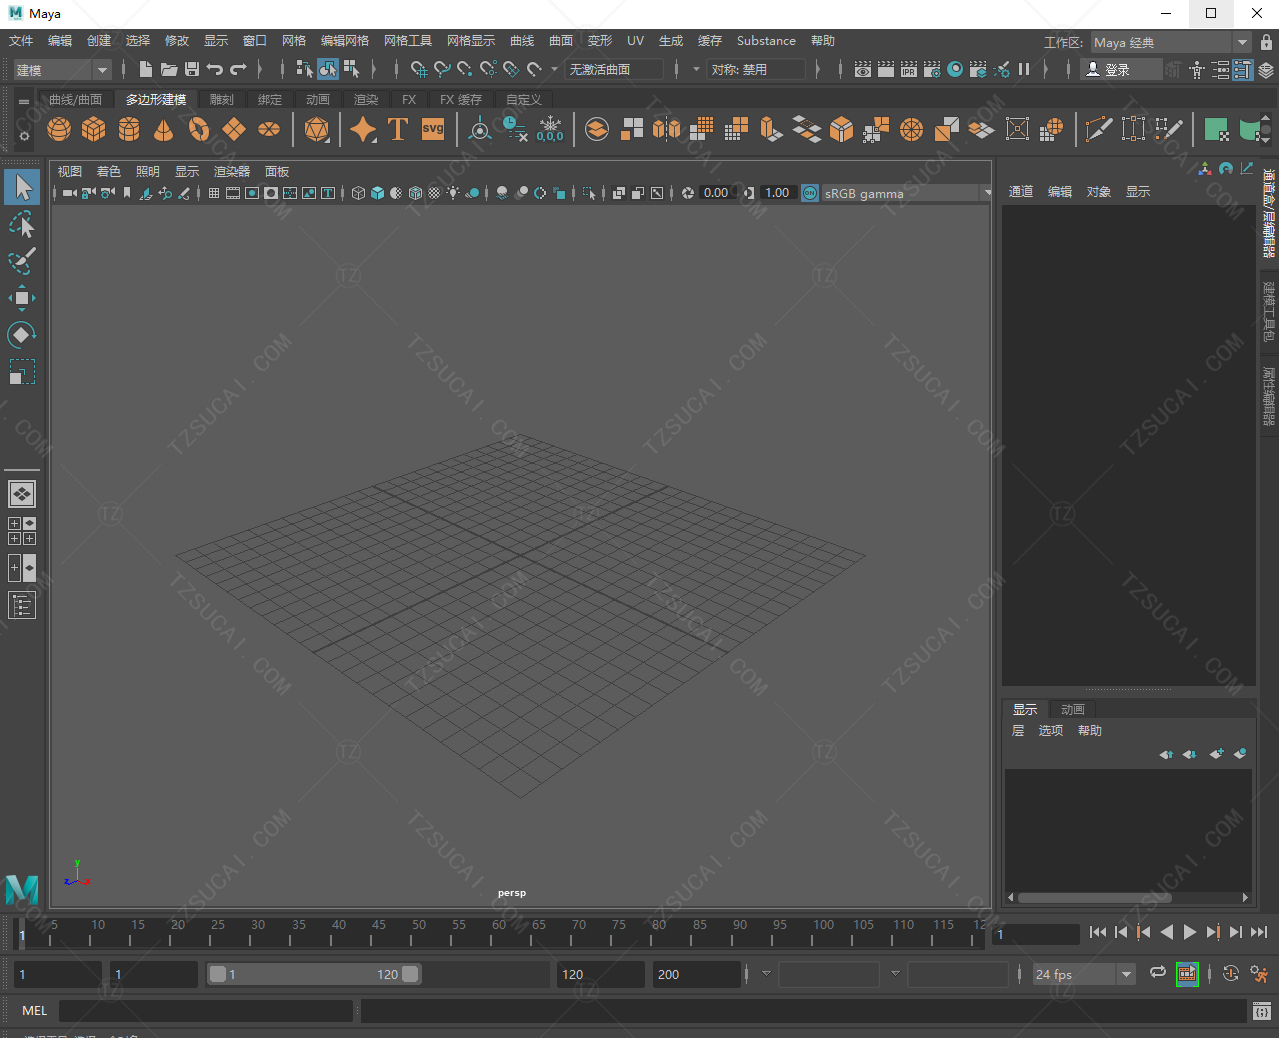
Task: Open the 建模 menu set dropdown
Action: point(102,70)
